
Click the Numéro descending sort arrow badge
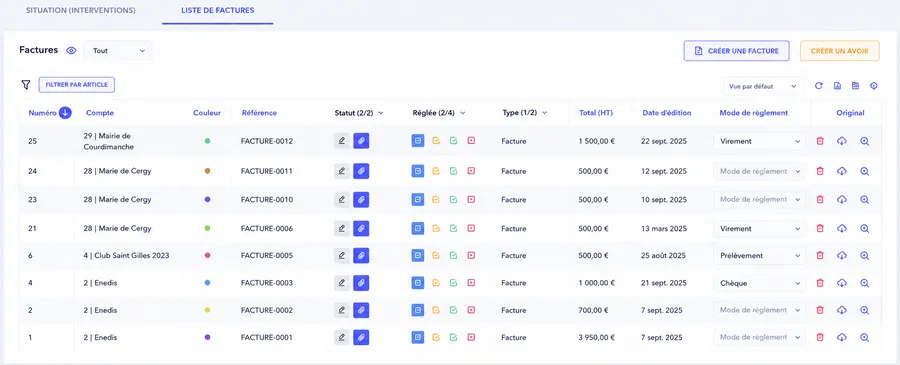(65, 113)
